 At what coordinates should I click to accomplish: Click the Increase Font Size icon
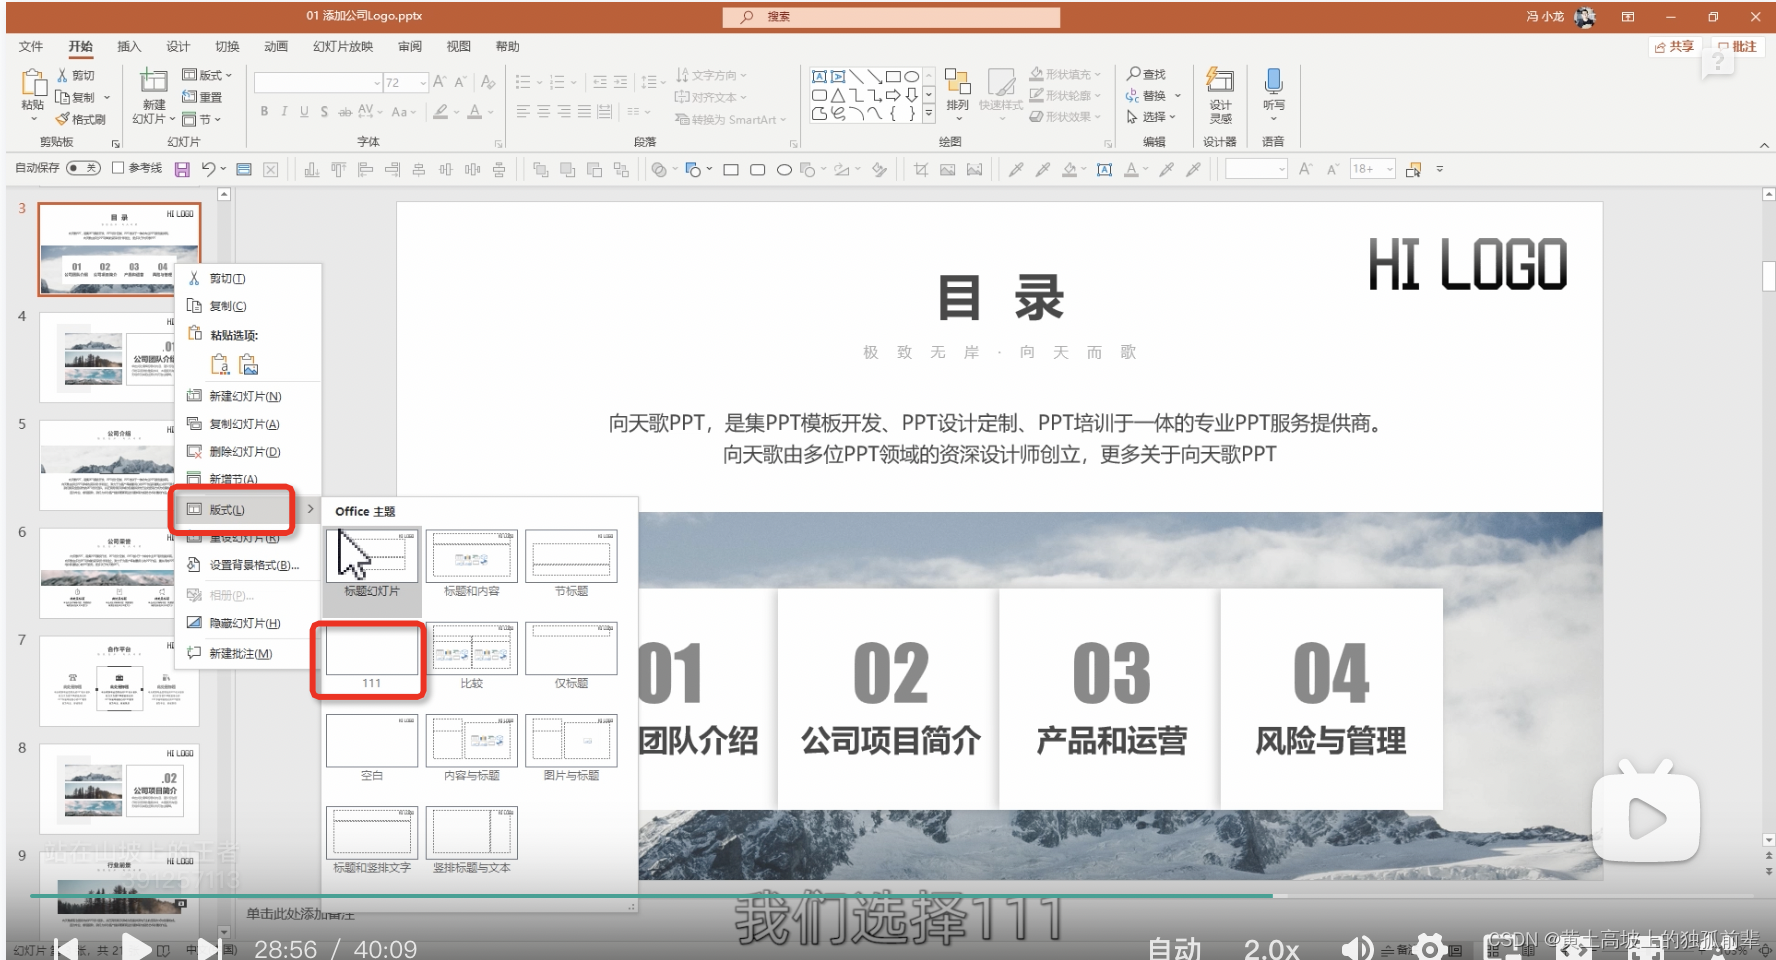click(439, 82)
